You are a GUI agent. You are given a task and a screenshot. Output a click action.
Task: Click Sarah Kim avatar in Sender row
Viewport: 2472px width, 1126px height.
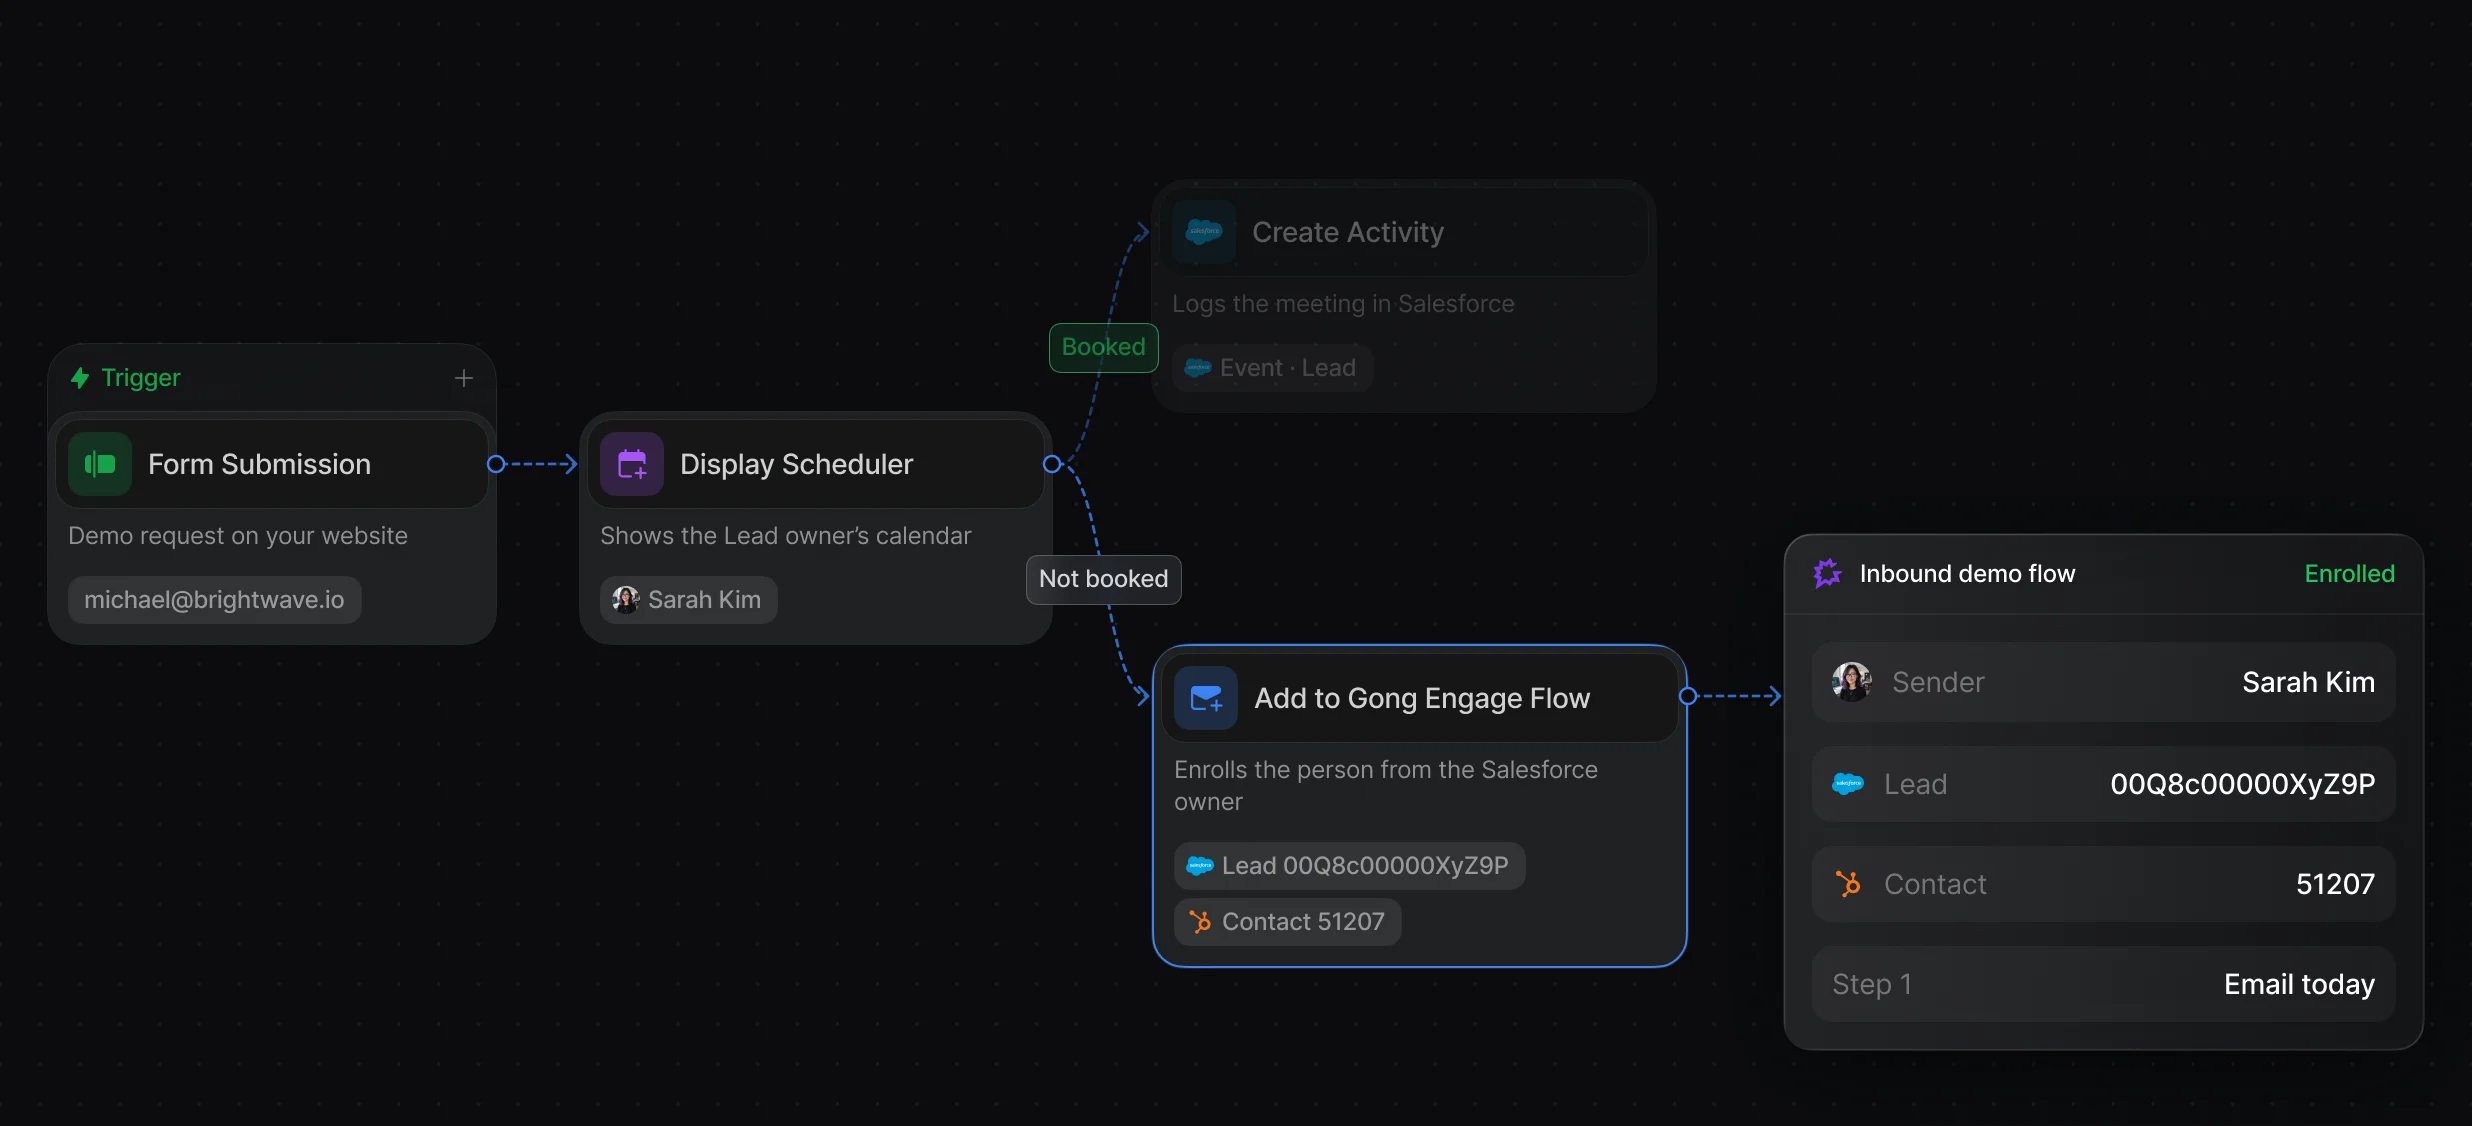(x=1852, y=682)
